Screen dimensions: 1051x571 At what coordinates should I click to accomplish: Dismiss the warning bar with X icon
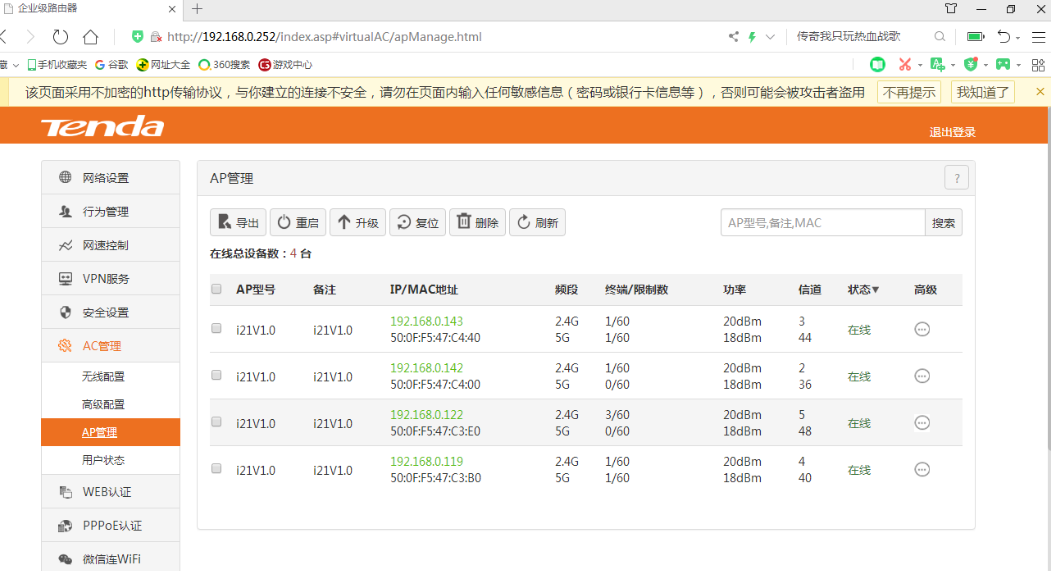coord(1040,92)
